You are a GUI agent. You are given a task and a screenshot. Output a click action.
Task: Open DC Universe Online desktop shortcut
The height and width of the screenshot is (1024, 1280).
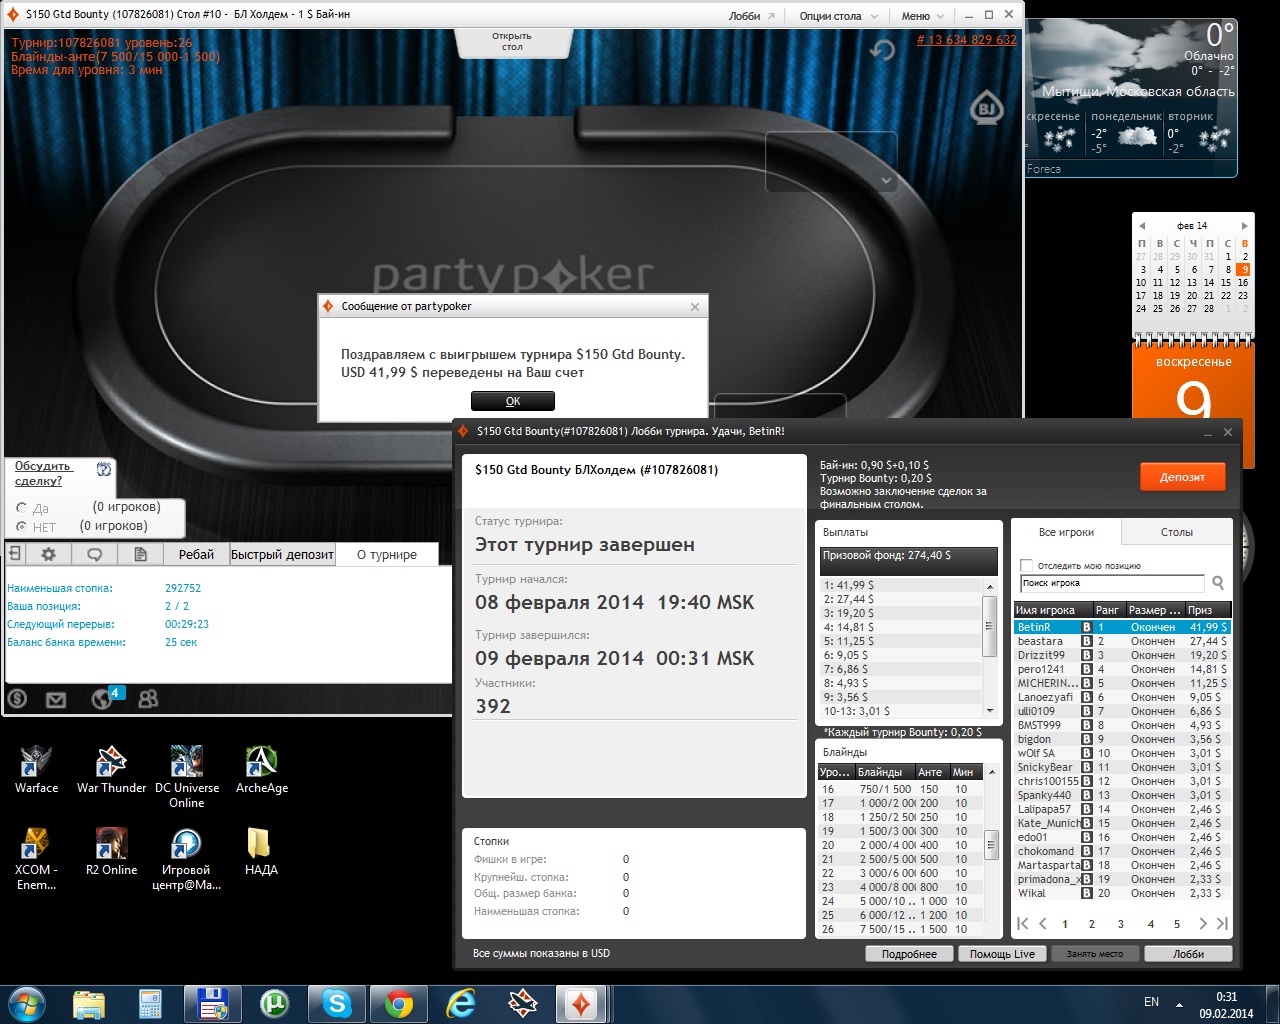187,776
